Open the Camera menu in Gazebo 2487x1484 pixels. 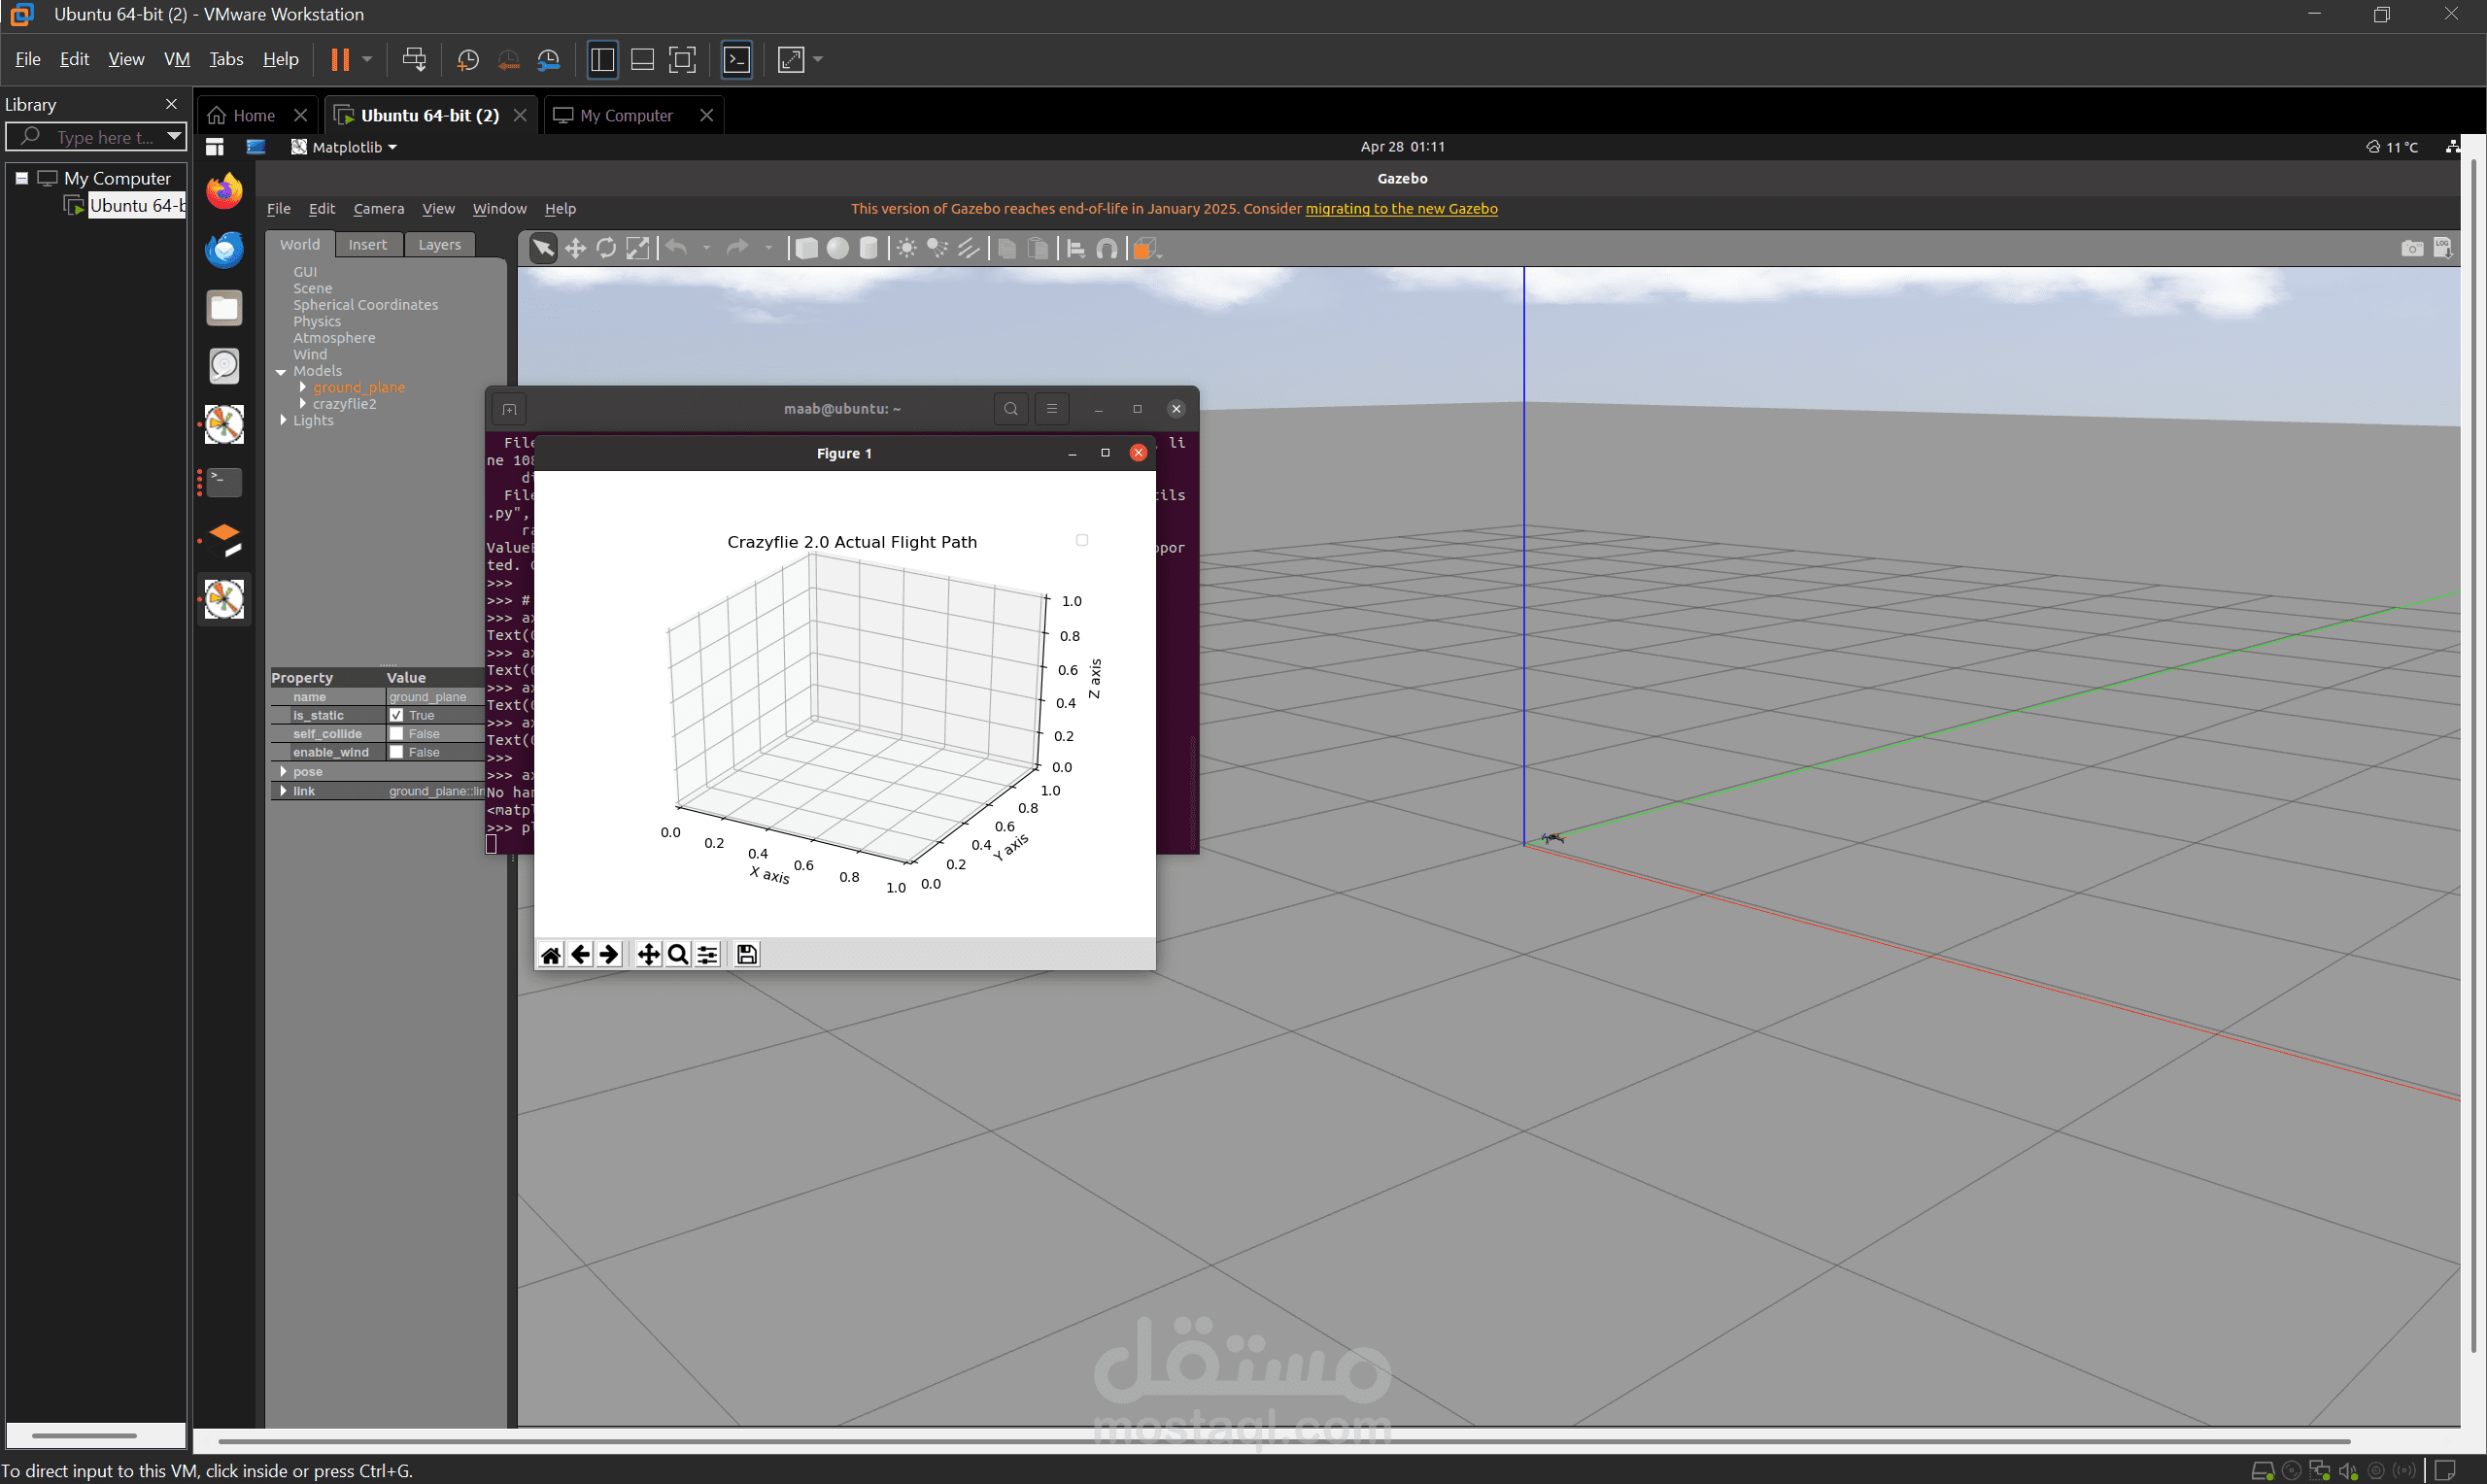[378, 208]
